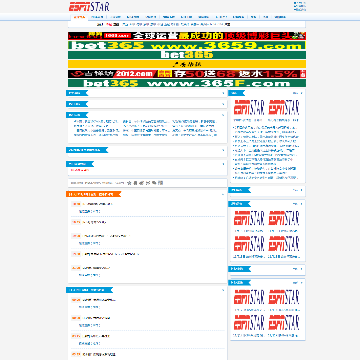Open the 2012.com 存50送68 banner
The height and width of the screenshot is (360, 360).
click(187, 74)
